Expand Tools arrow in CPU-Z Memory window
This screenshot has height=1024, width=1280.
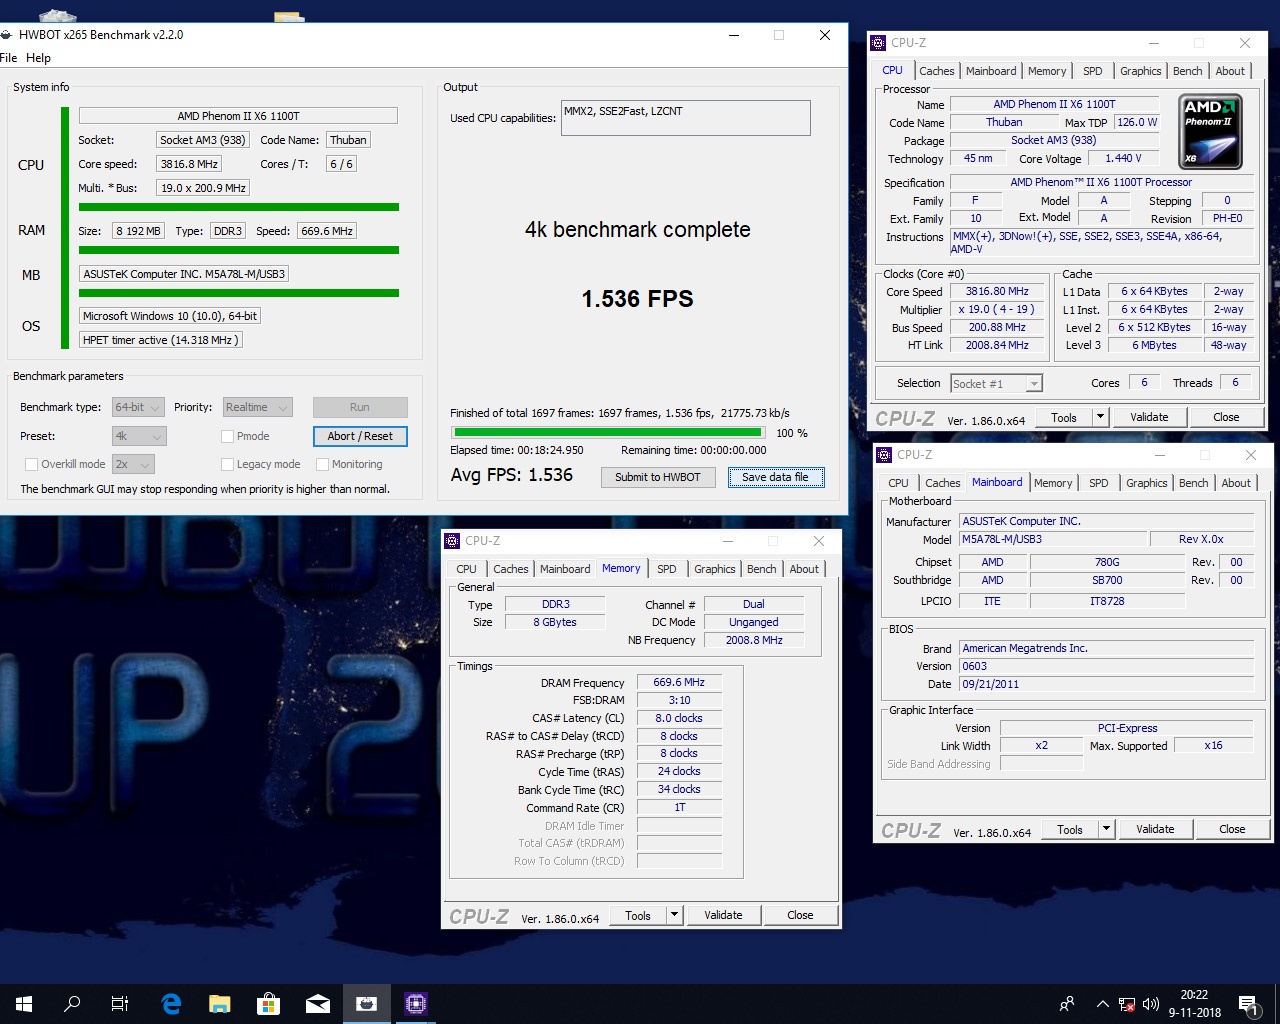(x=674, y=915)
